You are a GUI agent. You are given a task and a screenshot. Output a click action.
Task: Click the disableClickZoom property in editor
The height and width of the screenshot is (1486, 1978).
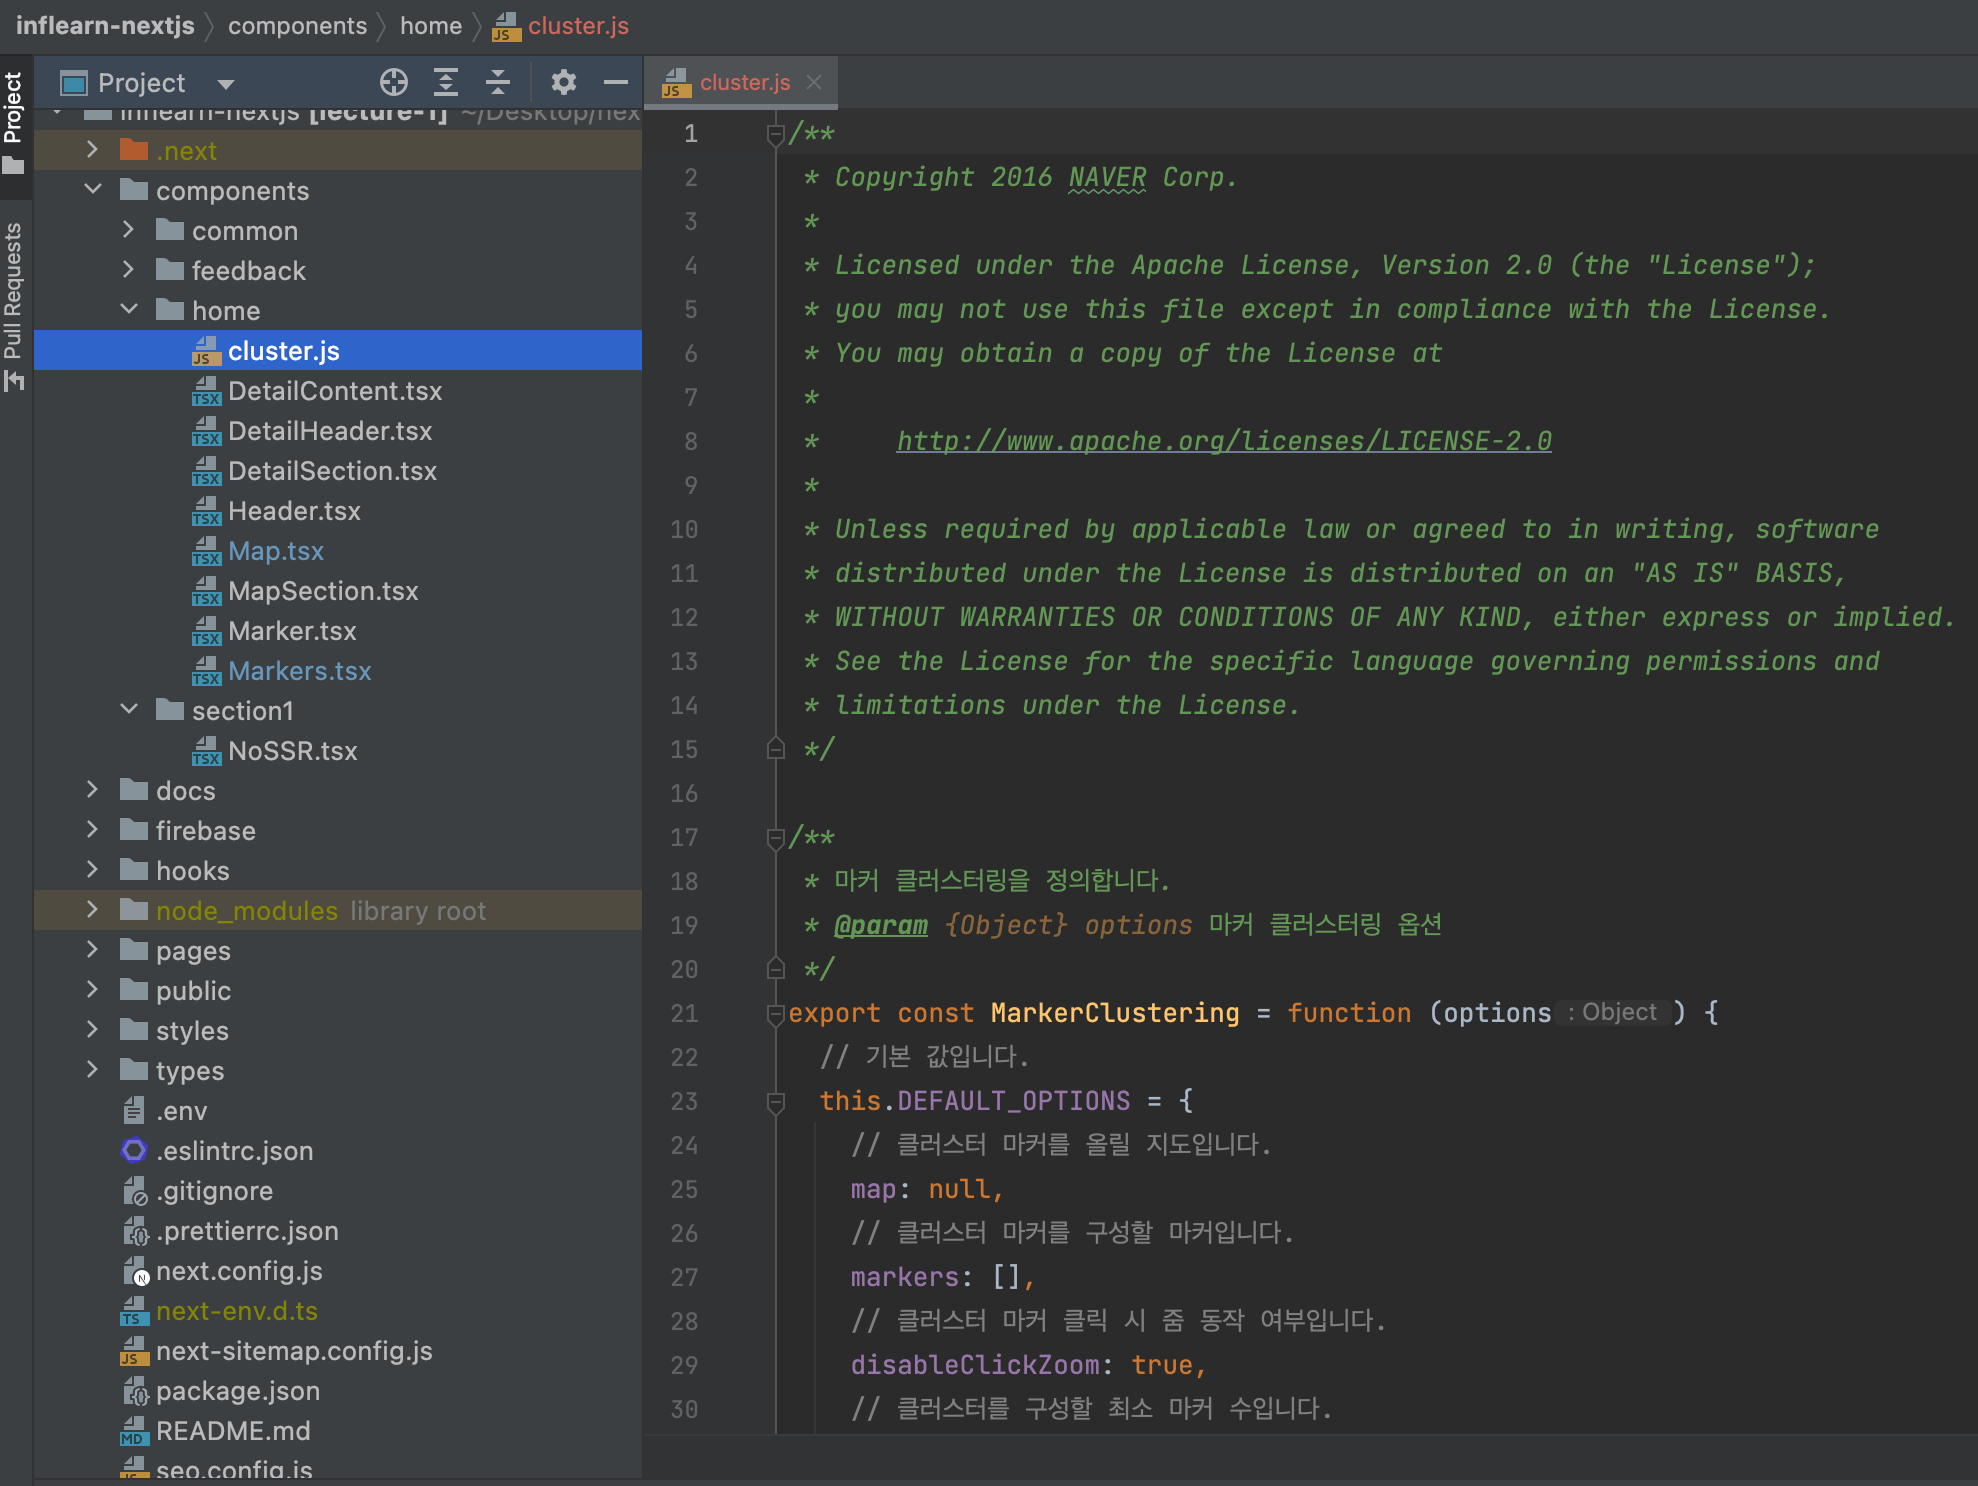click(x=975, y=1365)
